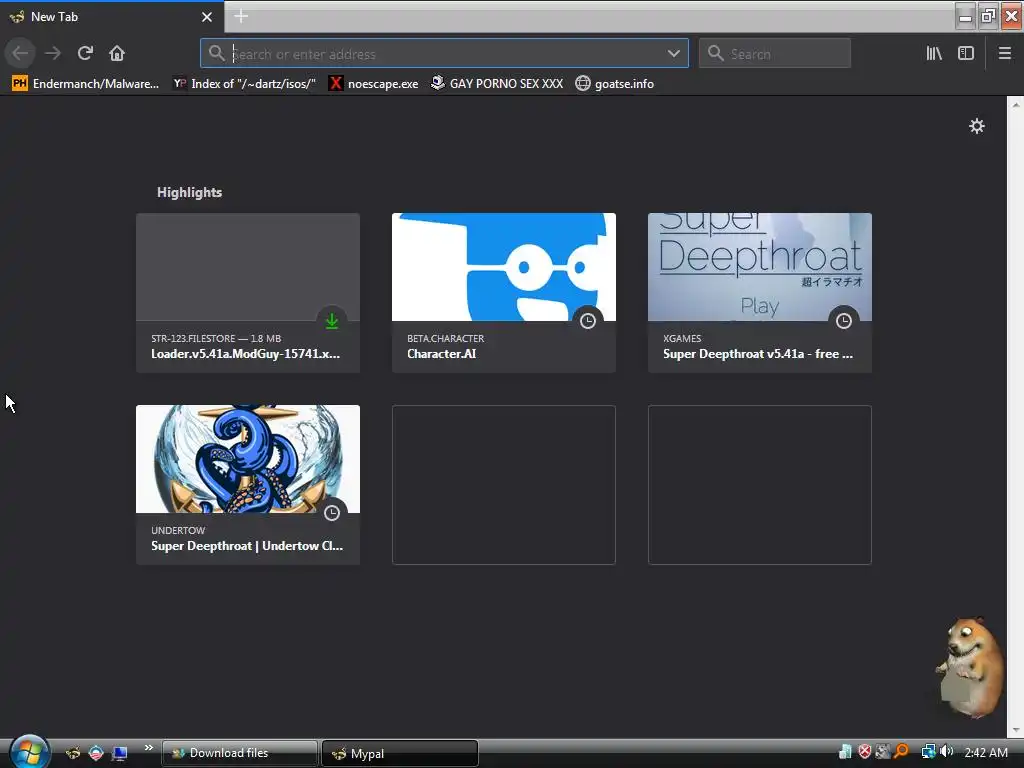Screen dimensions: 1024x768
Task: Click the Highlights section heading
Action: pos(189,193)
